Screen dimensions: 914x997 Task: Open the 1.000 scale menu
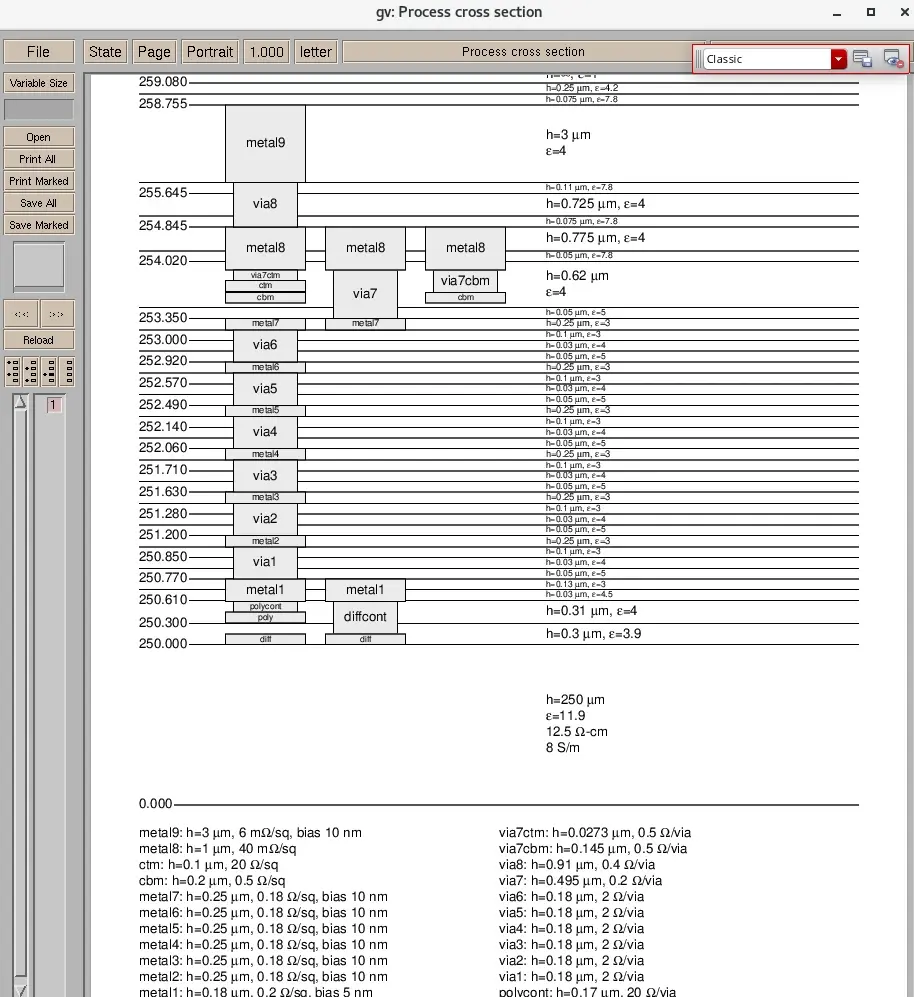pos(267,52)
